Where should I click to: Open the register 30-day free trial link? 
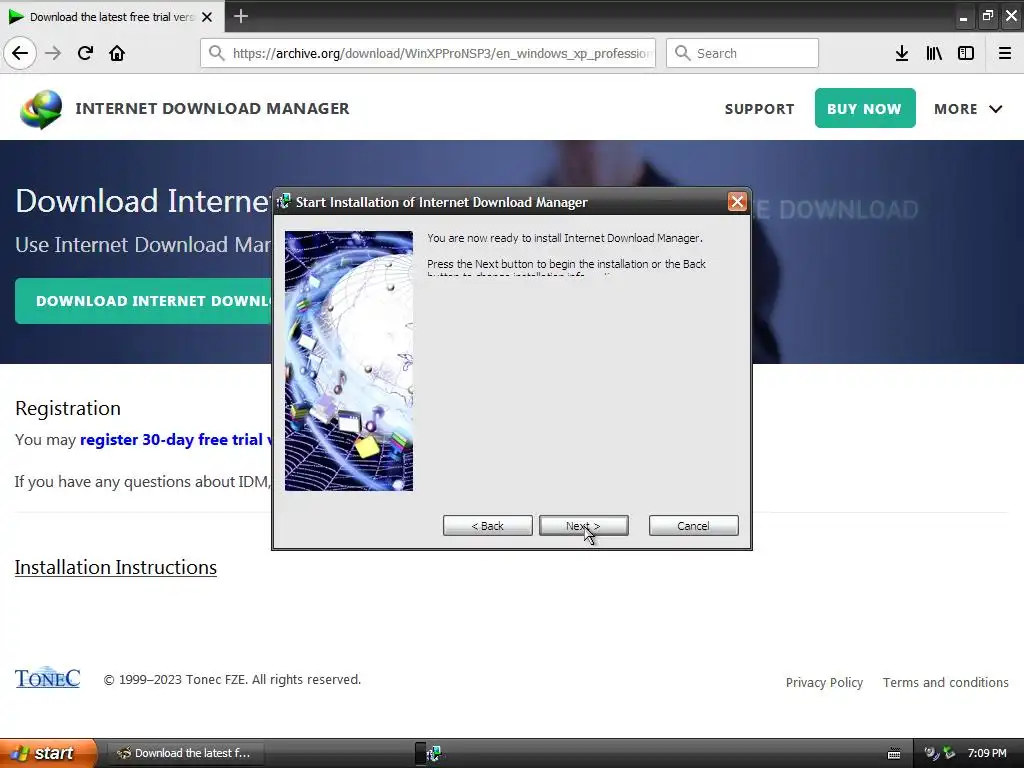click(x=176, y=440)
